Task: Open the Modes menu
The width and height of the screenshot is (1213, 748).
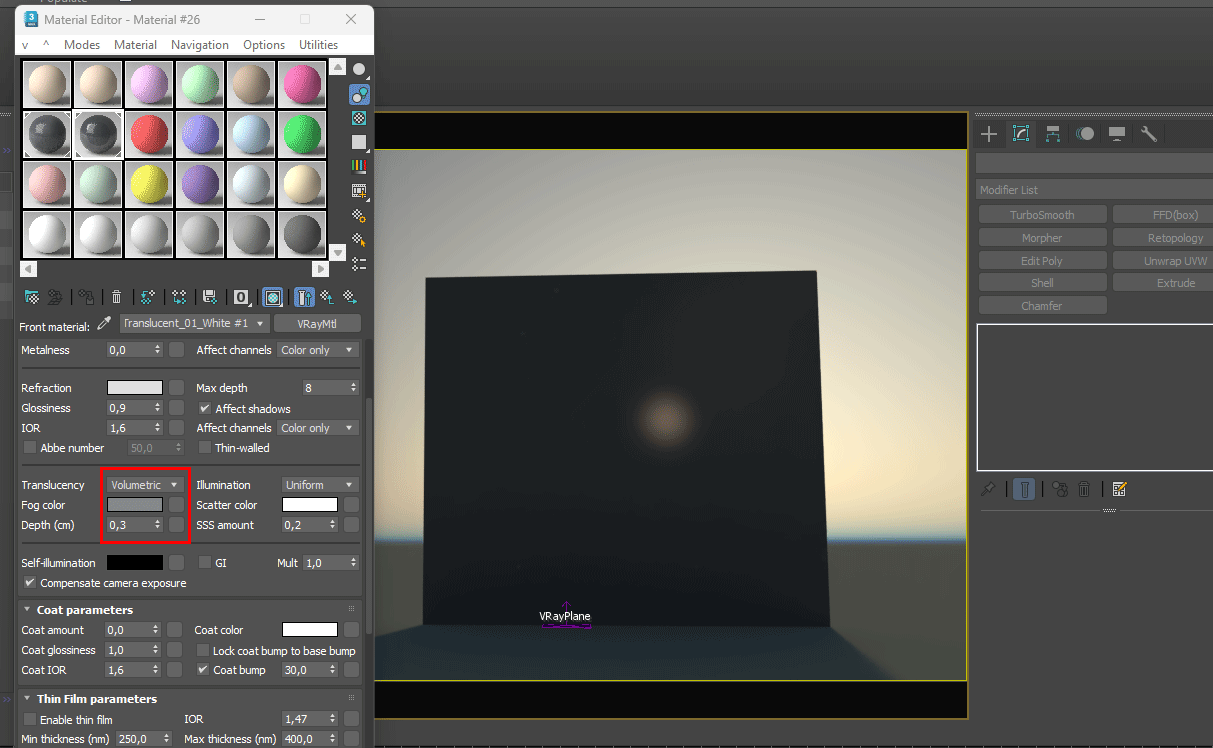Action: click(x=82, y=45)
